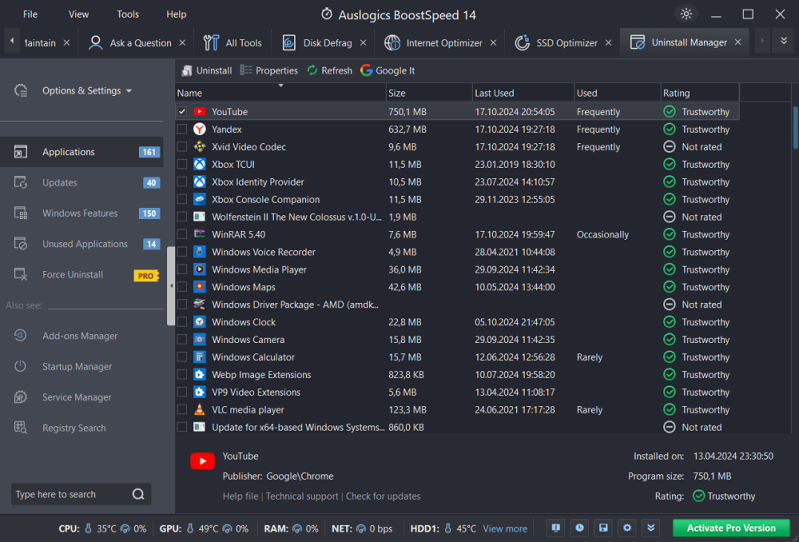Check the VLC media player checkbox
The image size is (799, 542).
182,410
